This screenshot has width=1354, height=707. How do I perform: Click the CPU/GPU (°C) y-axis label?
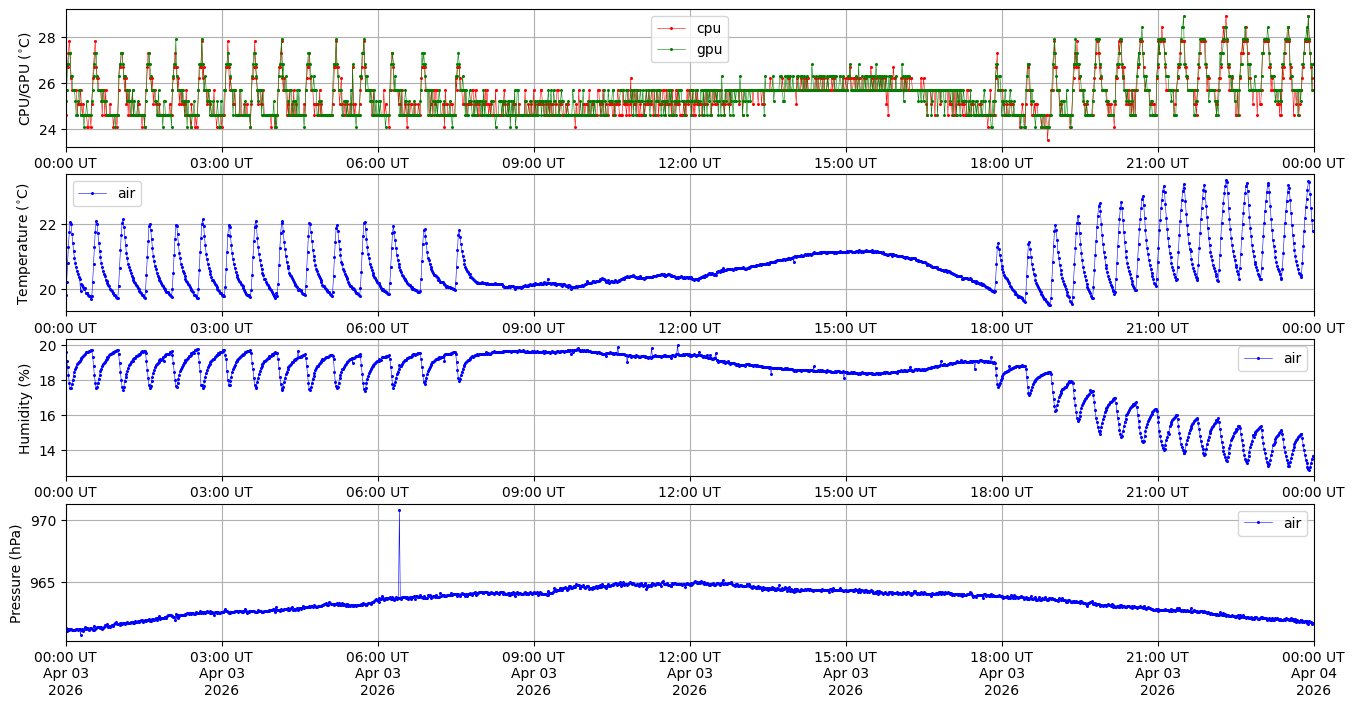(25, 79)
